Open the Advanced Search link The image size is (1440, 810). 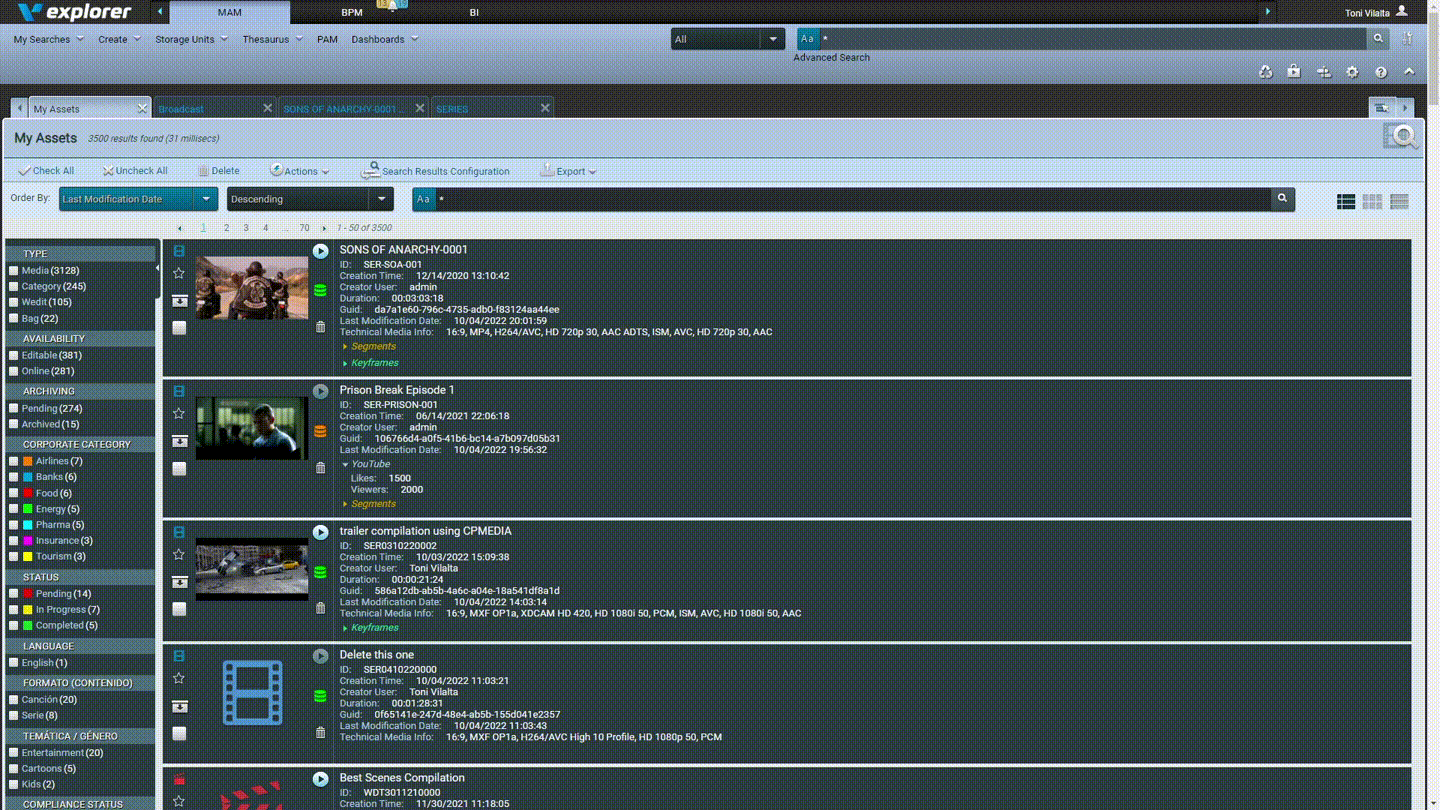[831, 57]
